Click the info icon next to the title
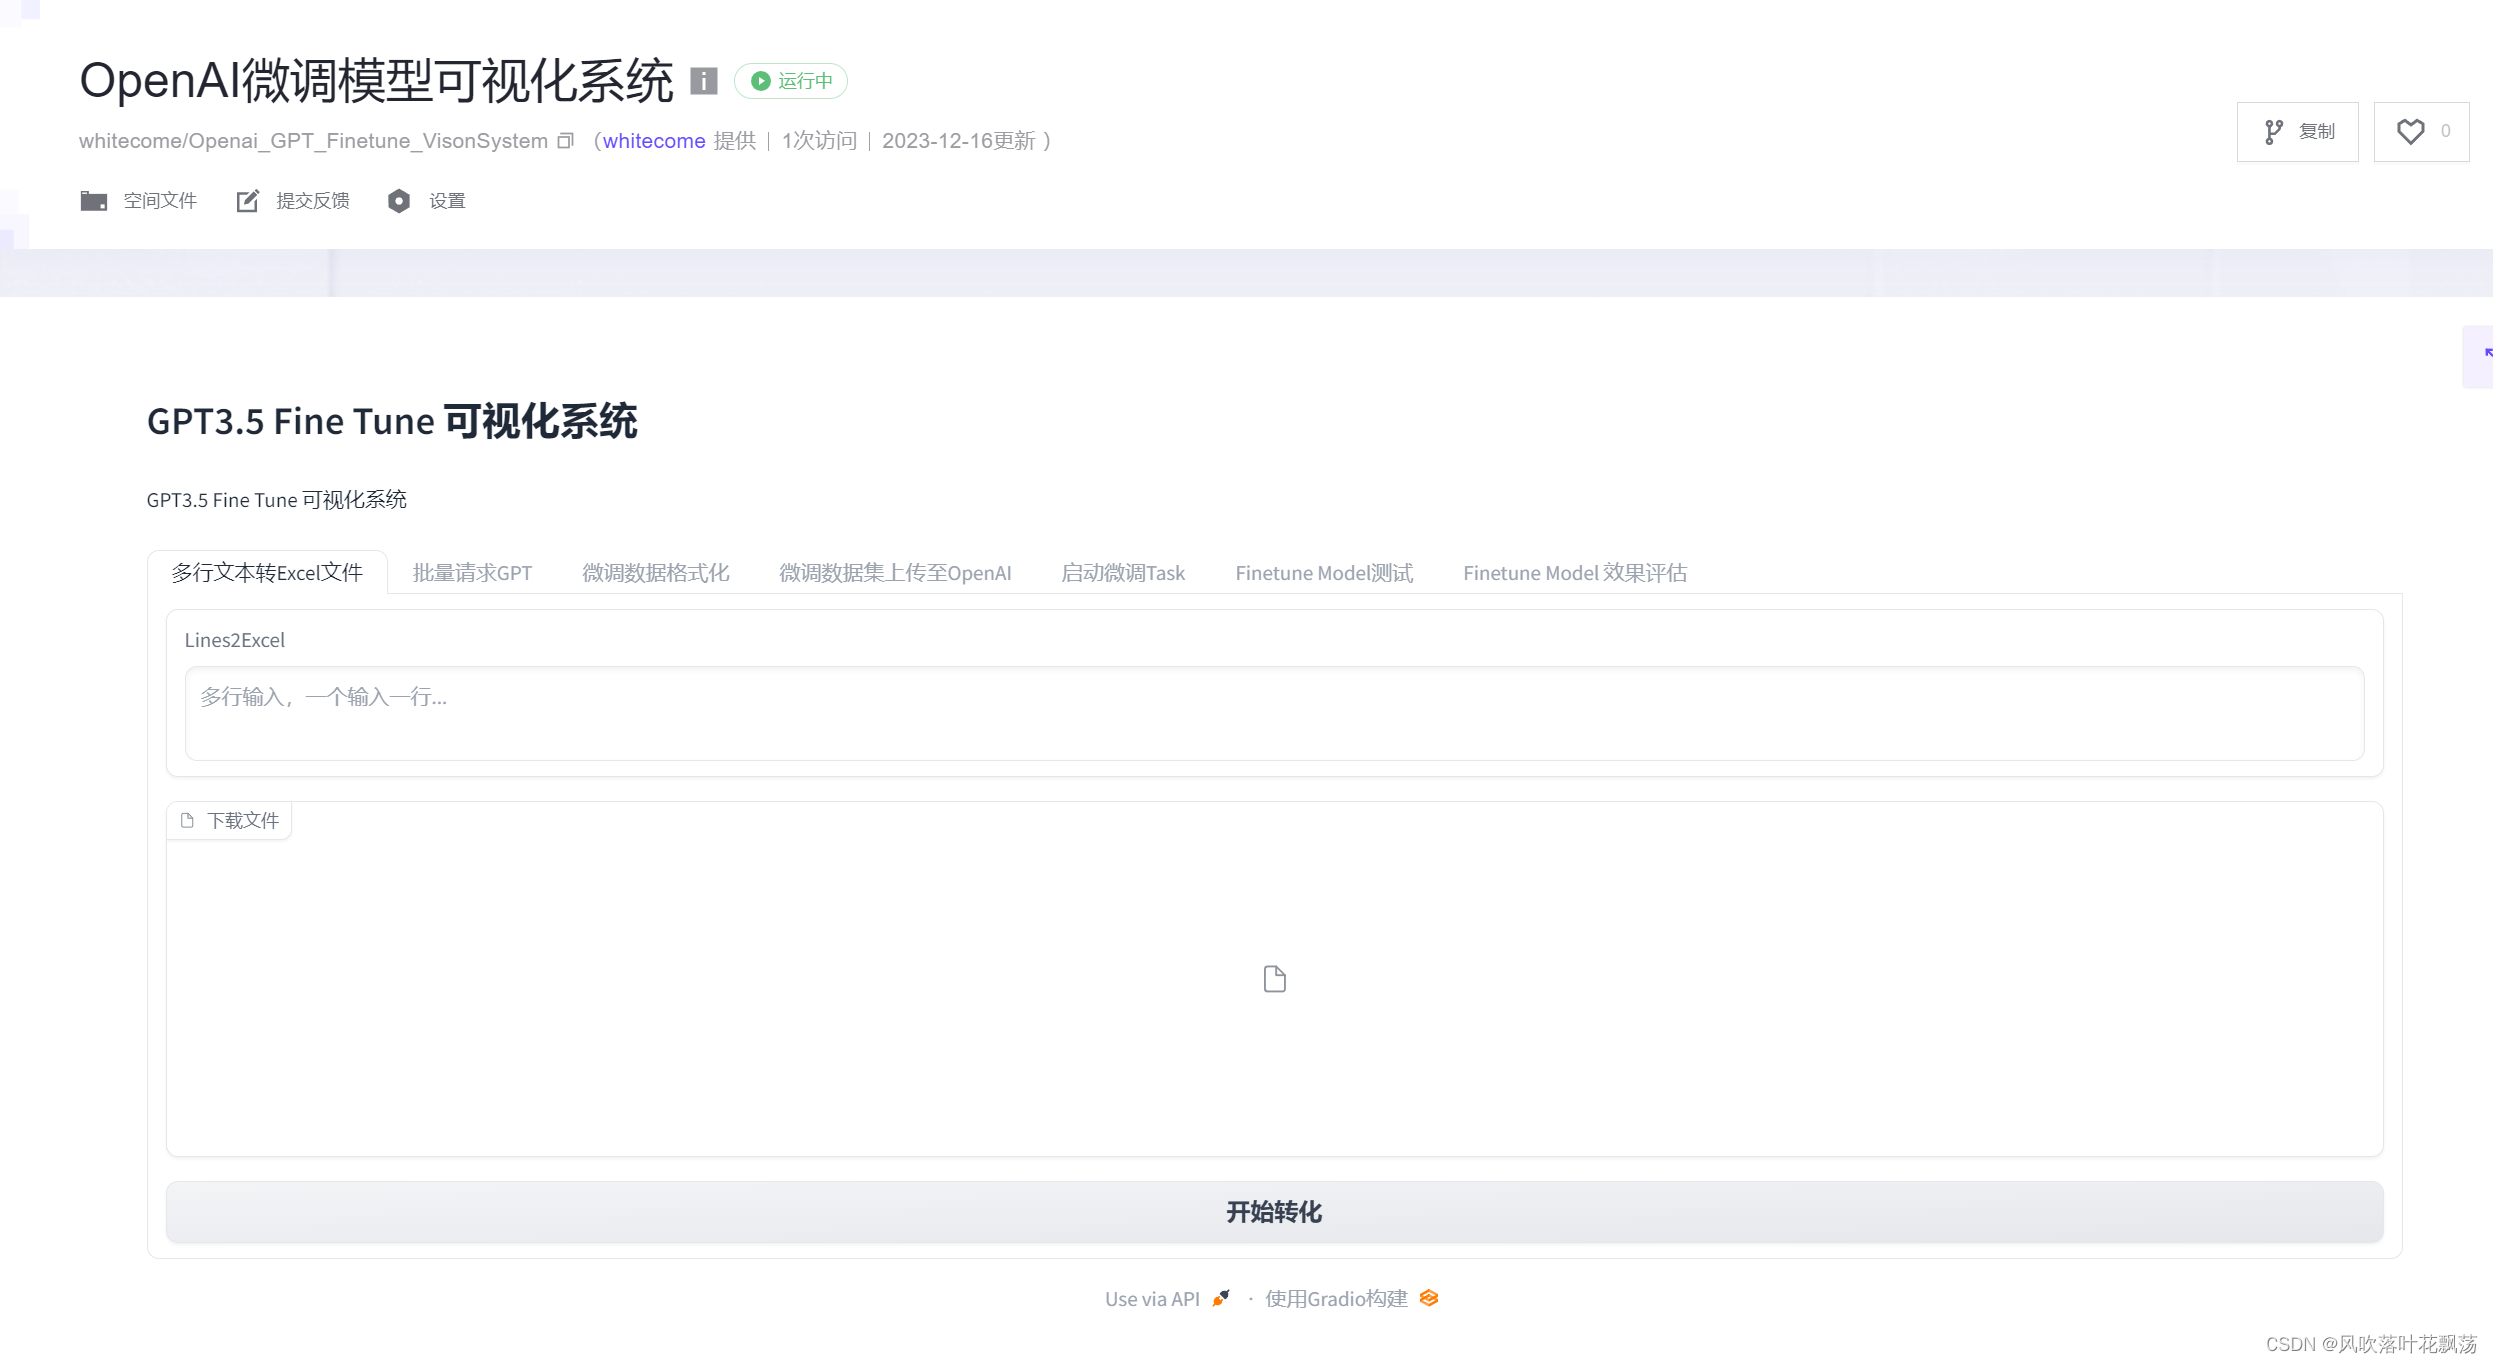 point(704,81)
